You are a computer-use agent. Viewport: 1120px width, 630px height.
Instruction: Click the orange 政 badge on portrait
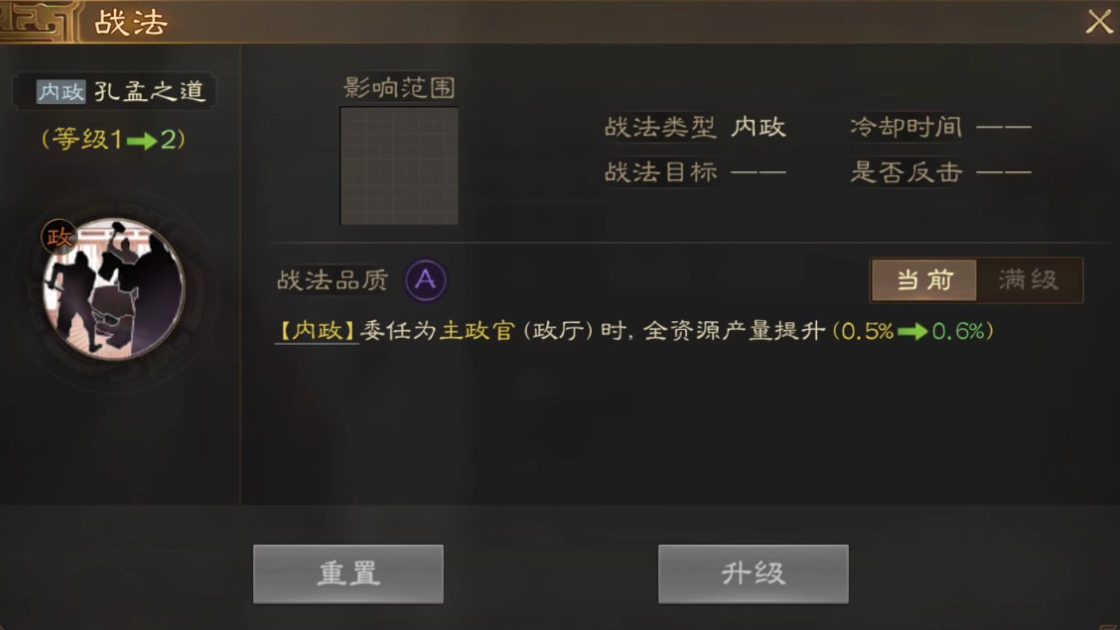point(59,236)
